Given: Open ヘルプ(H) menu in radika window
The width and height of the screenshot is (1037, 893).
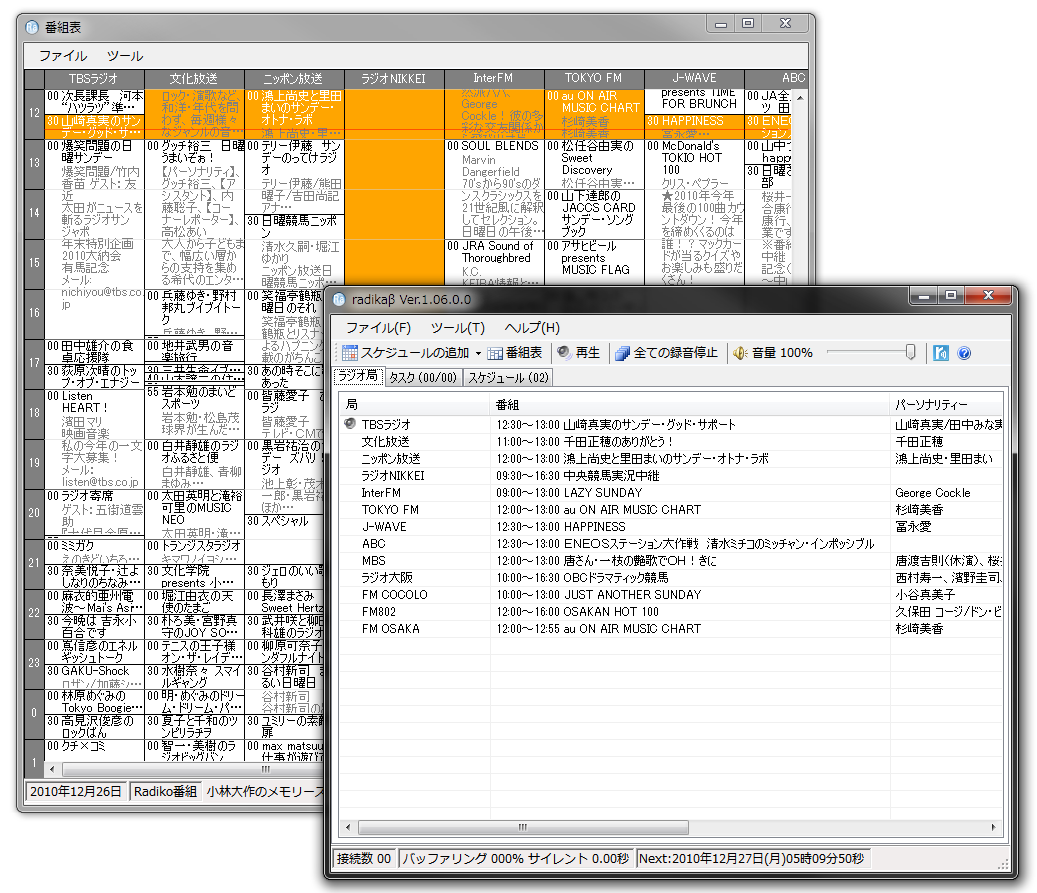Looking at the screenshot, I should [x=532, y=328].
